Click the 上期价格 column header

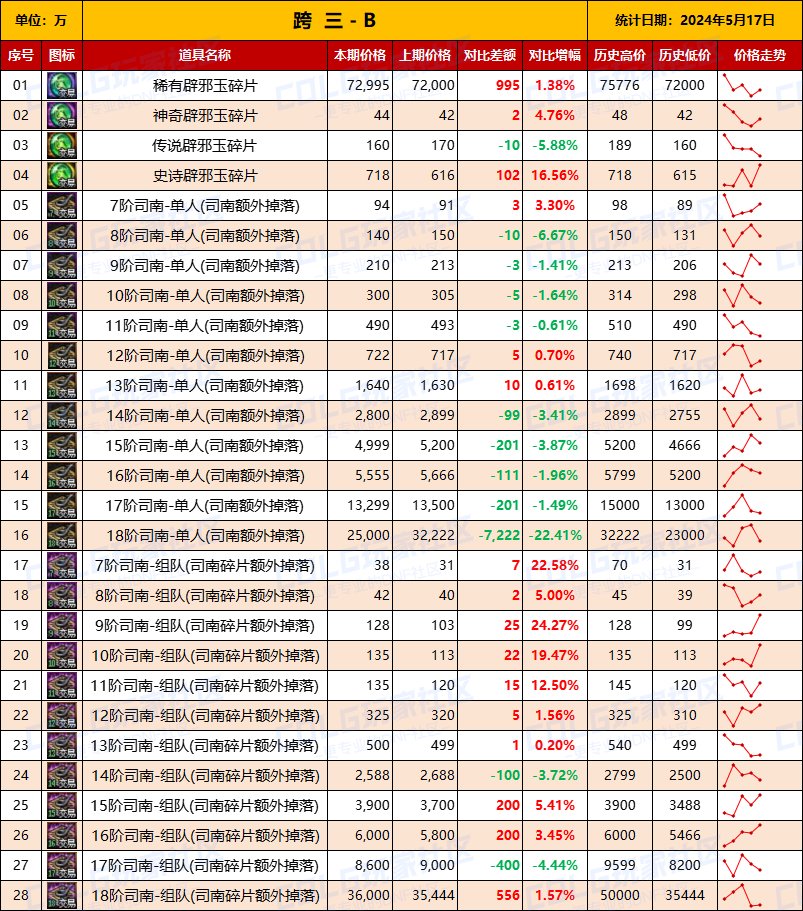coord(425,55)
